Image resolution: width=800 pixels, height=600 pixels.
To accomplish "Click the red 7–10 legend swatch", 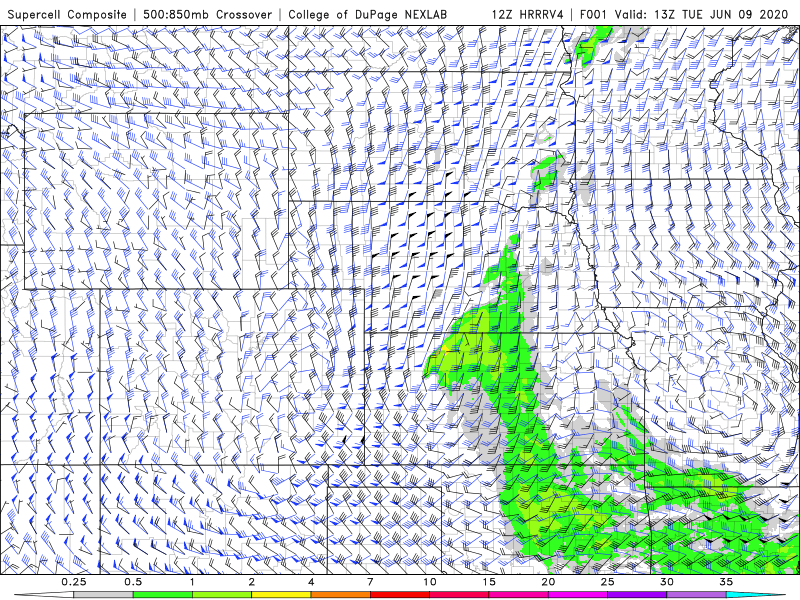I will [399, 595].
